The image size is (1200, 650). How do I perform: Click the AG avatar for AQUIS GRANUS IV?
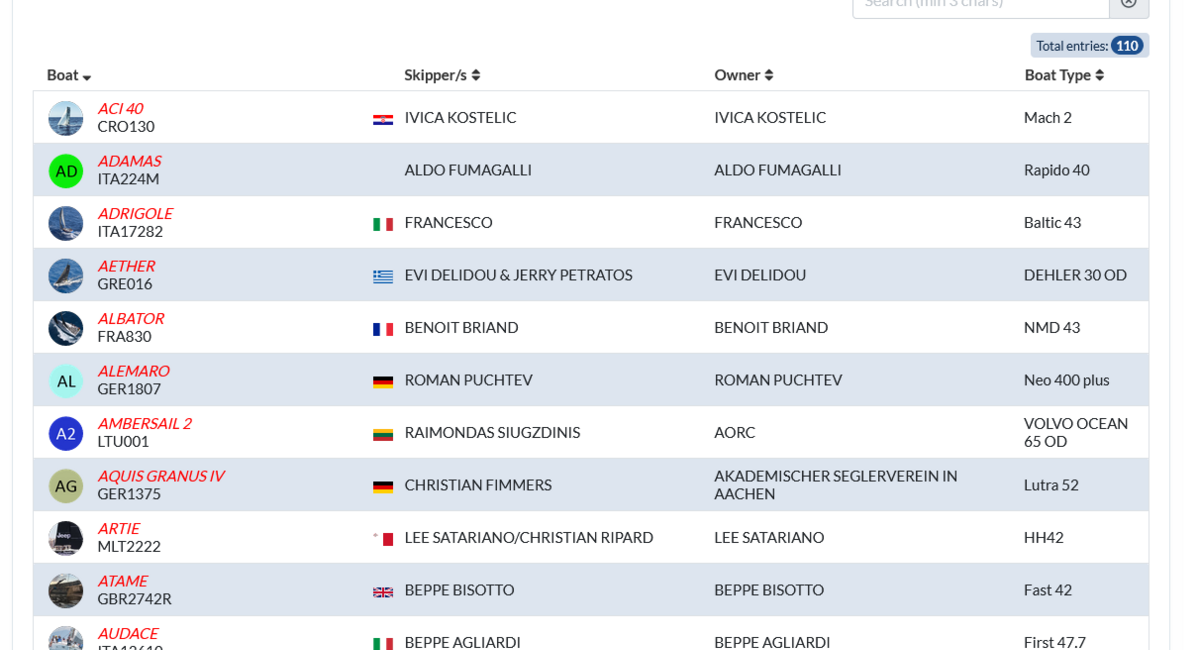coord(66,486)
